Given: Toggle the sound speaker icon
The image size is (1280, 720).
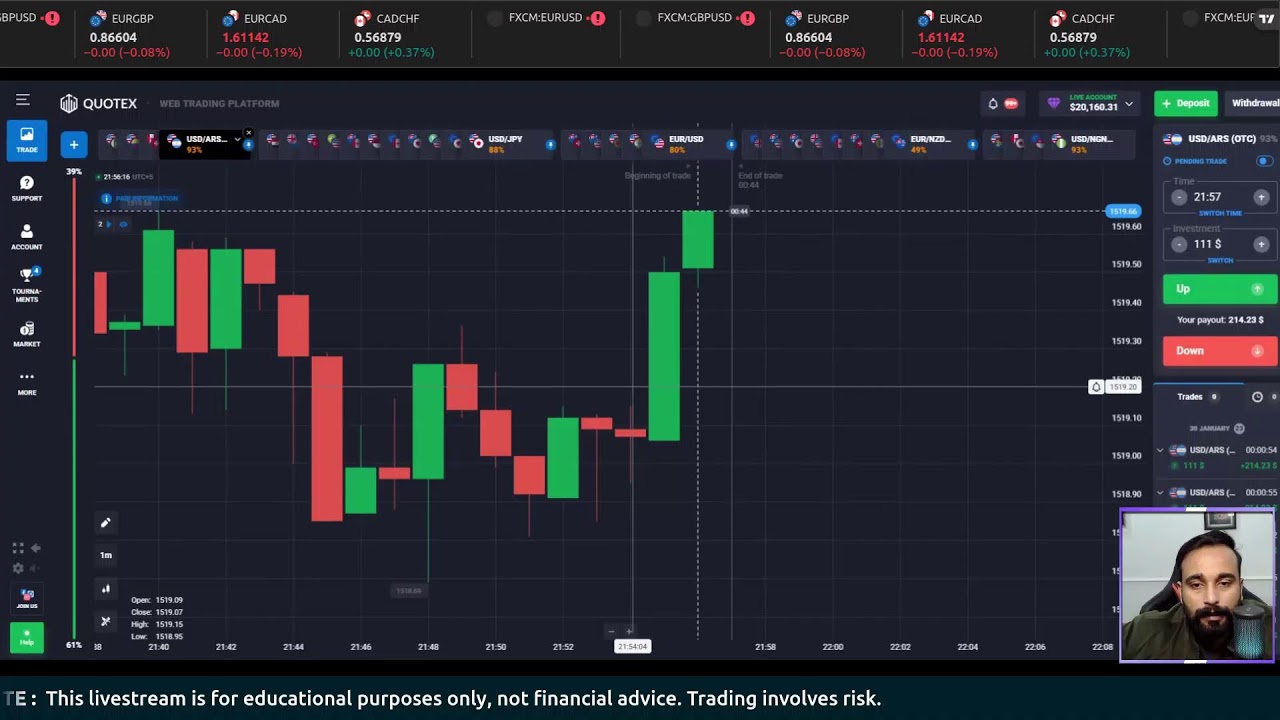Looking at the screenshot, I should coord(36,568).
